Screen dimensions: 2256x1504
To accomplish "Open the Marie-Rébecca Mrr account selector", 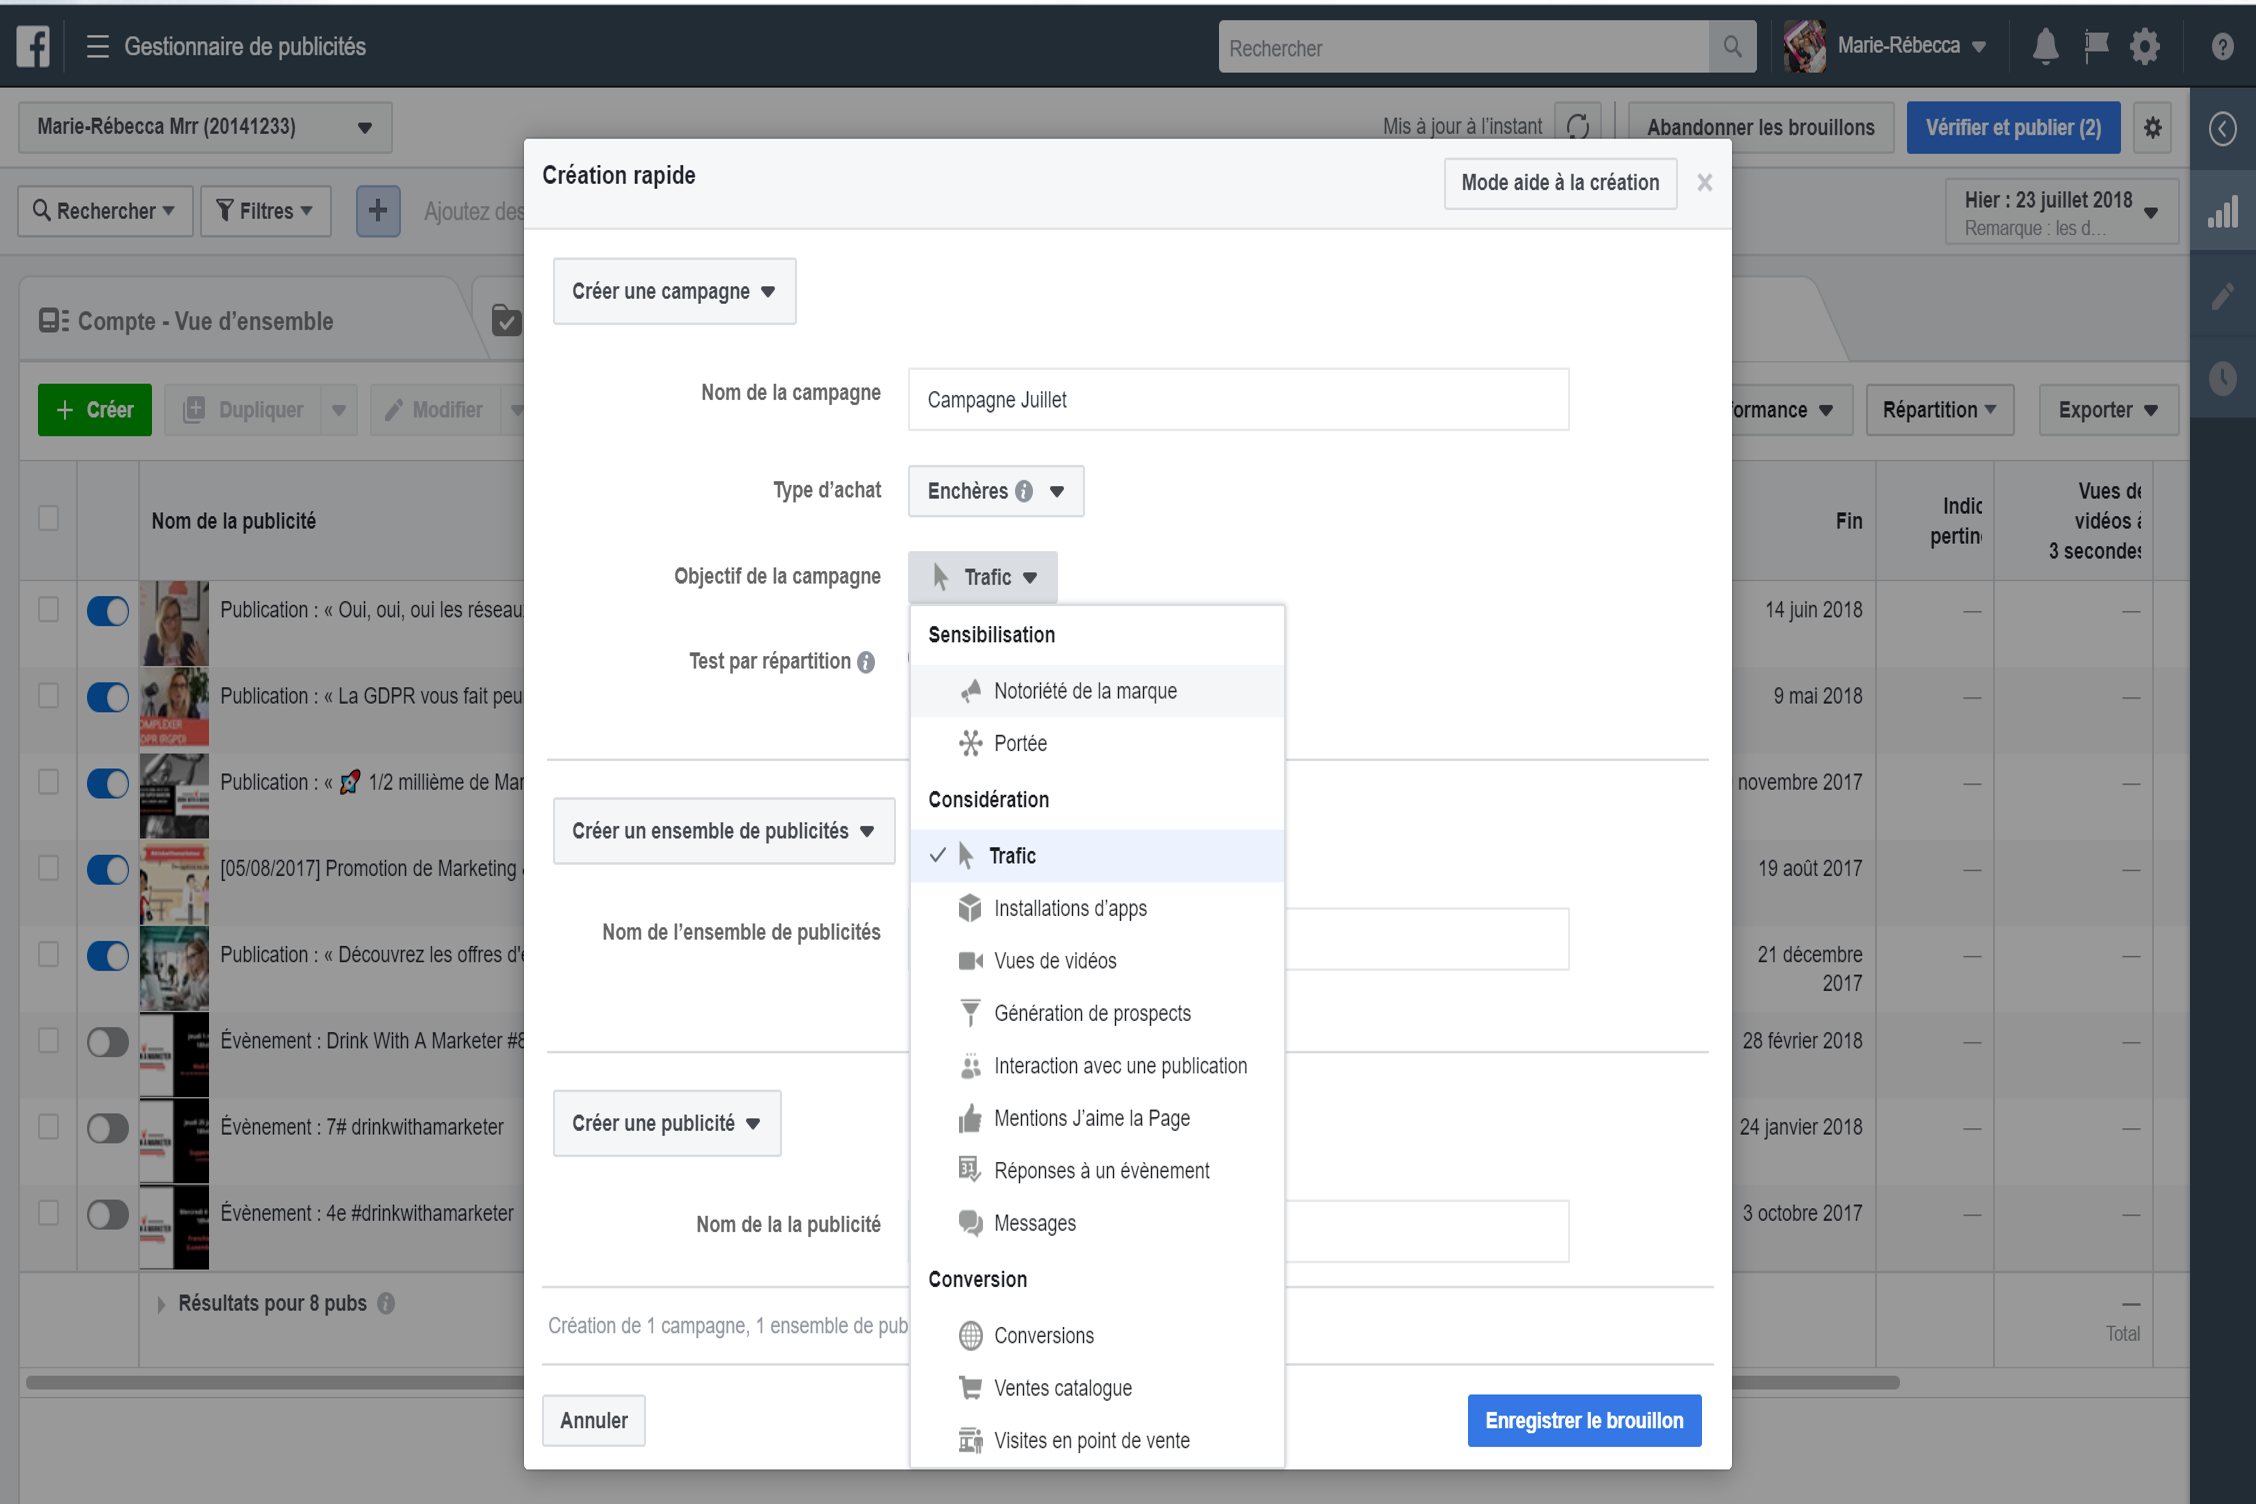I will coord(205,127).
